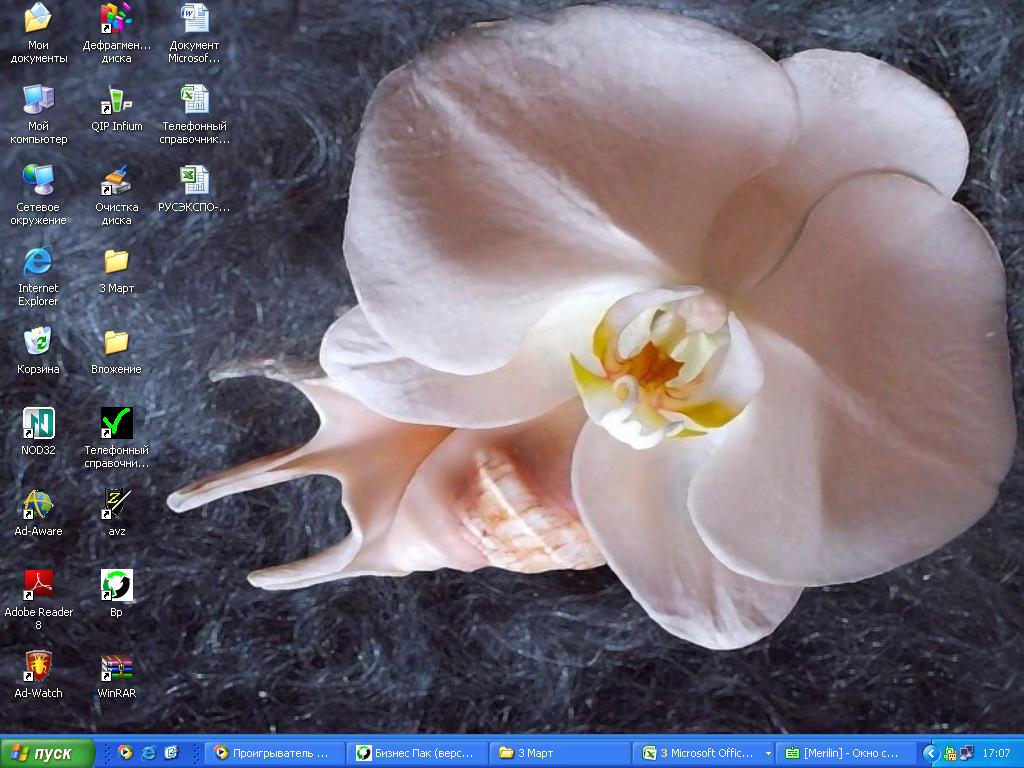This screenshot has height=768, width=1024.
Task: Select the Мой компьютер desktop icon
Action: pyautogui.click(x=38, y=99)
